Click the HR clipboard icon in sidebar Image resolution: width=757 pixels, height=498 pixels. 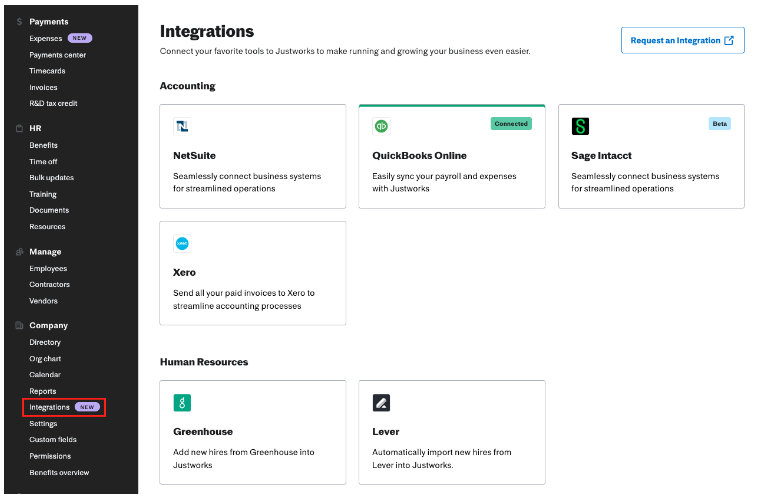click(x=19, y=128)
